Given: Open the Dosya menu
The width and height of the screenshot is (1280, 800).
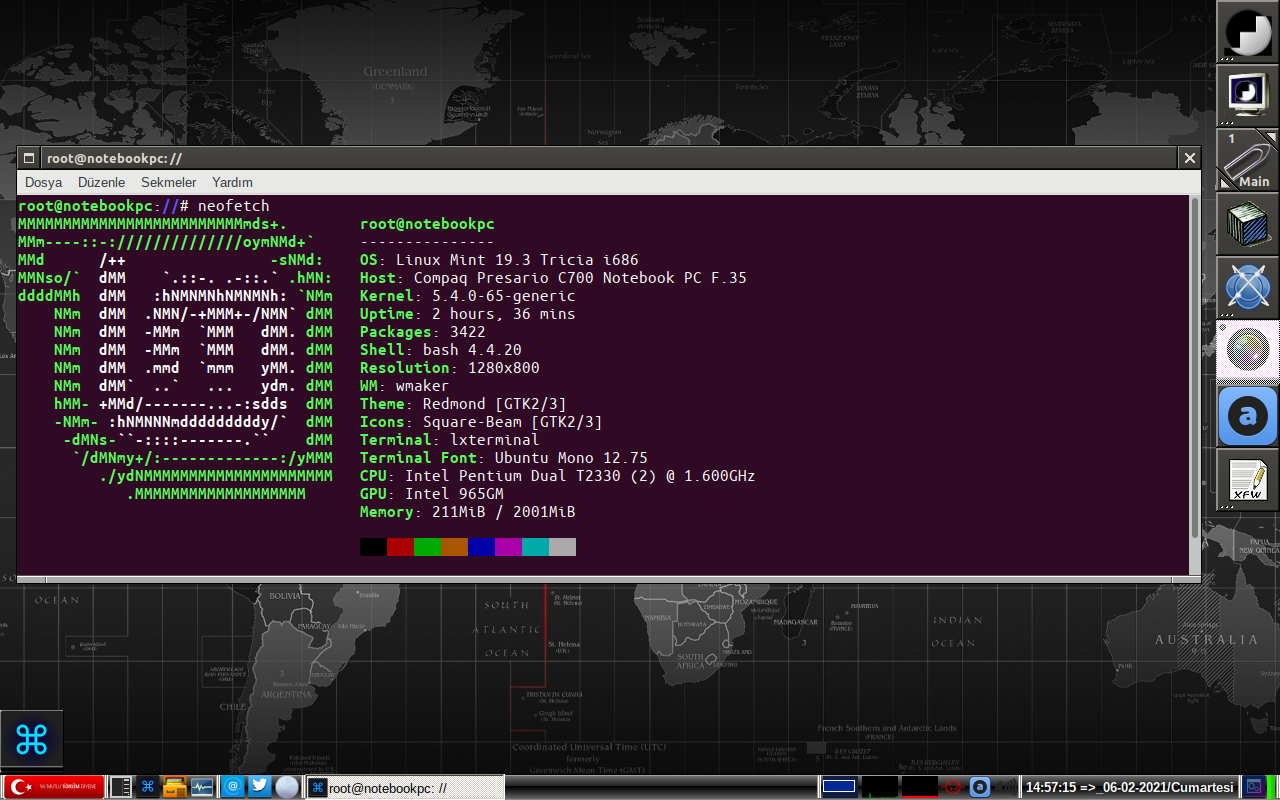Looking at the screenshot, I should (x=44, y=182).
